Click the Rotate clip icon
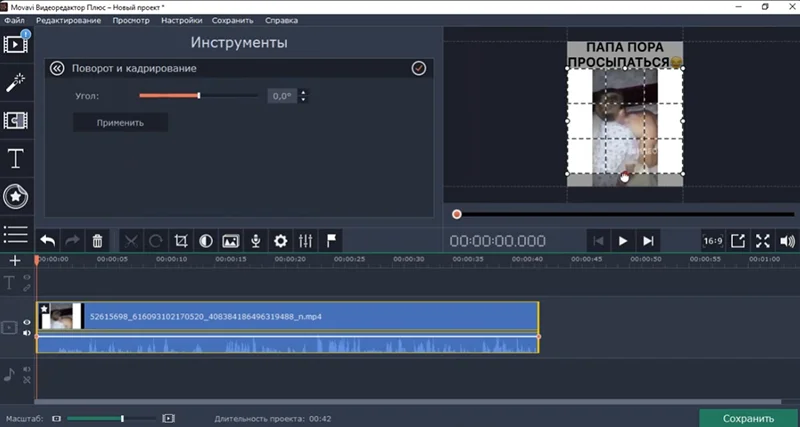The width and height of the screenshot is (800, 427). click(156, 241)
